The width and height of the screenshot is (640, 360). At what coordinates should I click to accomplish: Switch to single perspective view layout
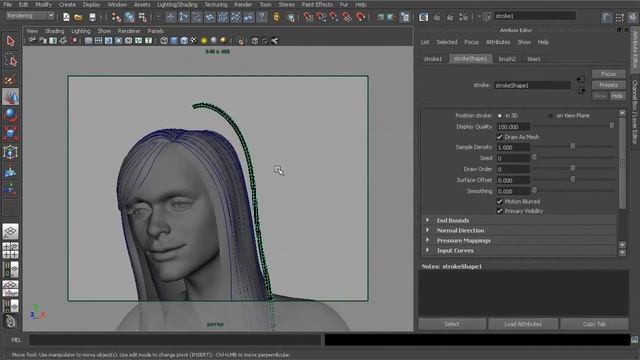coord(11,231)
